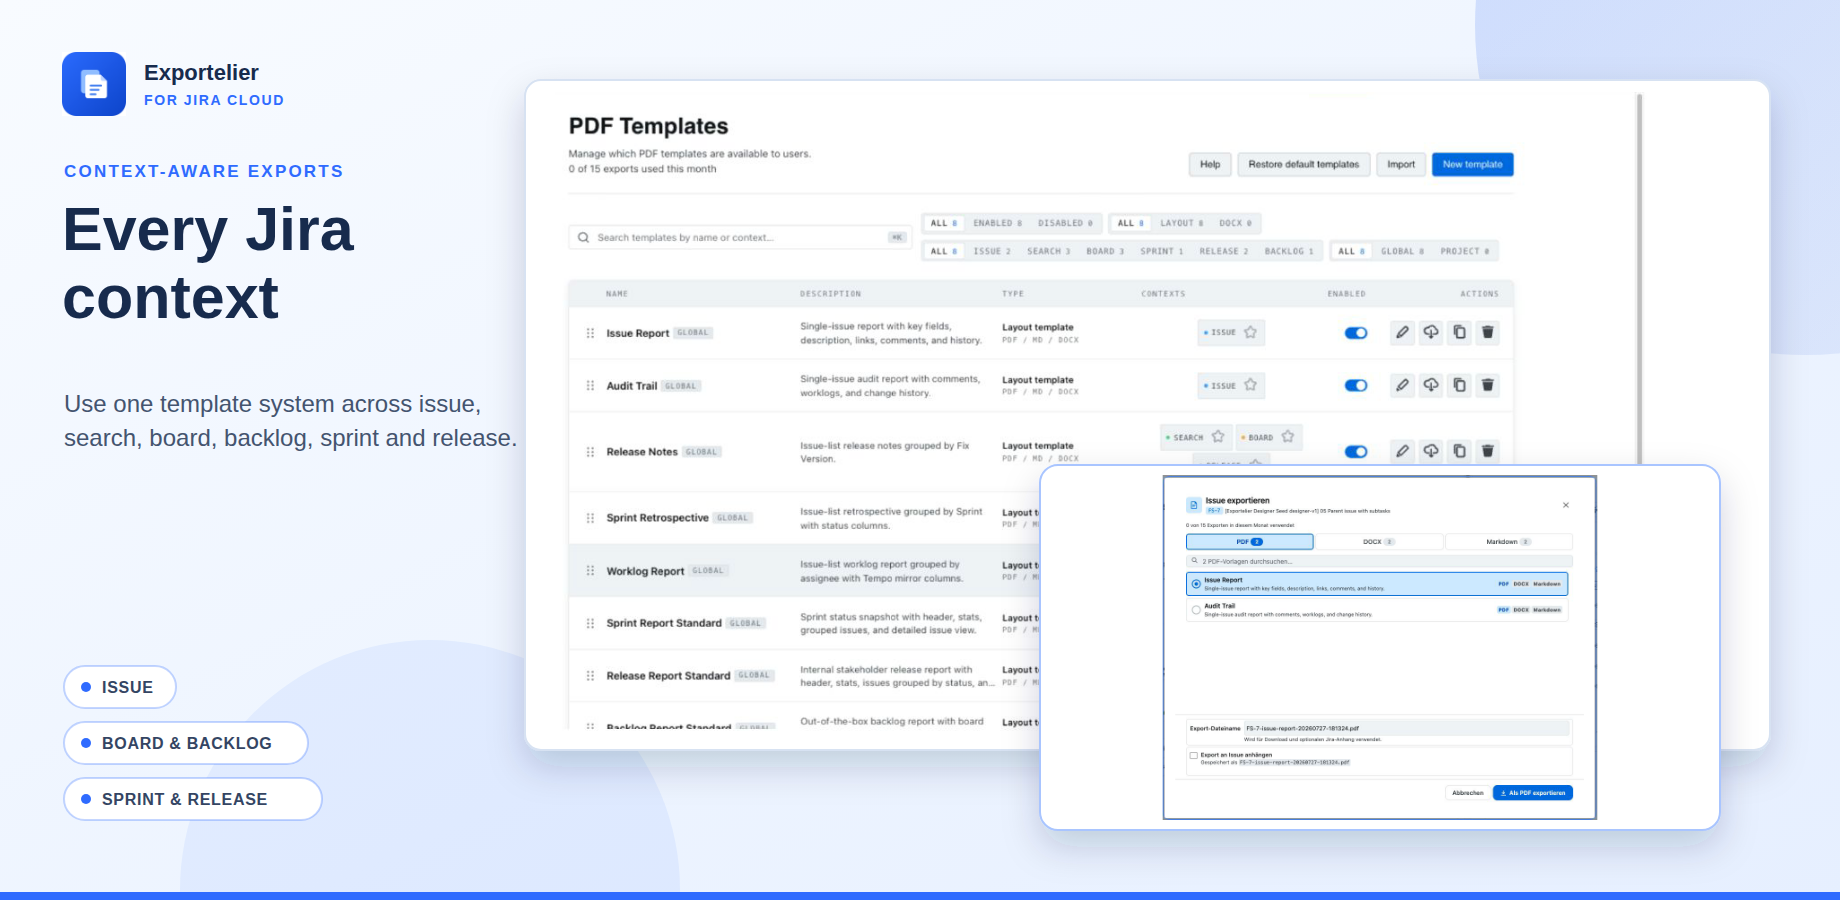Click the Exportelier app logo
Viewport: 1840px width, 900px height.
[x=94, y=84]
